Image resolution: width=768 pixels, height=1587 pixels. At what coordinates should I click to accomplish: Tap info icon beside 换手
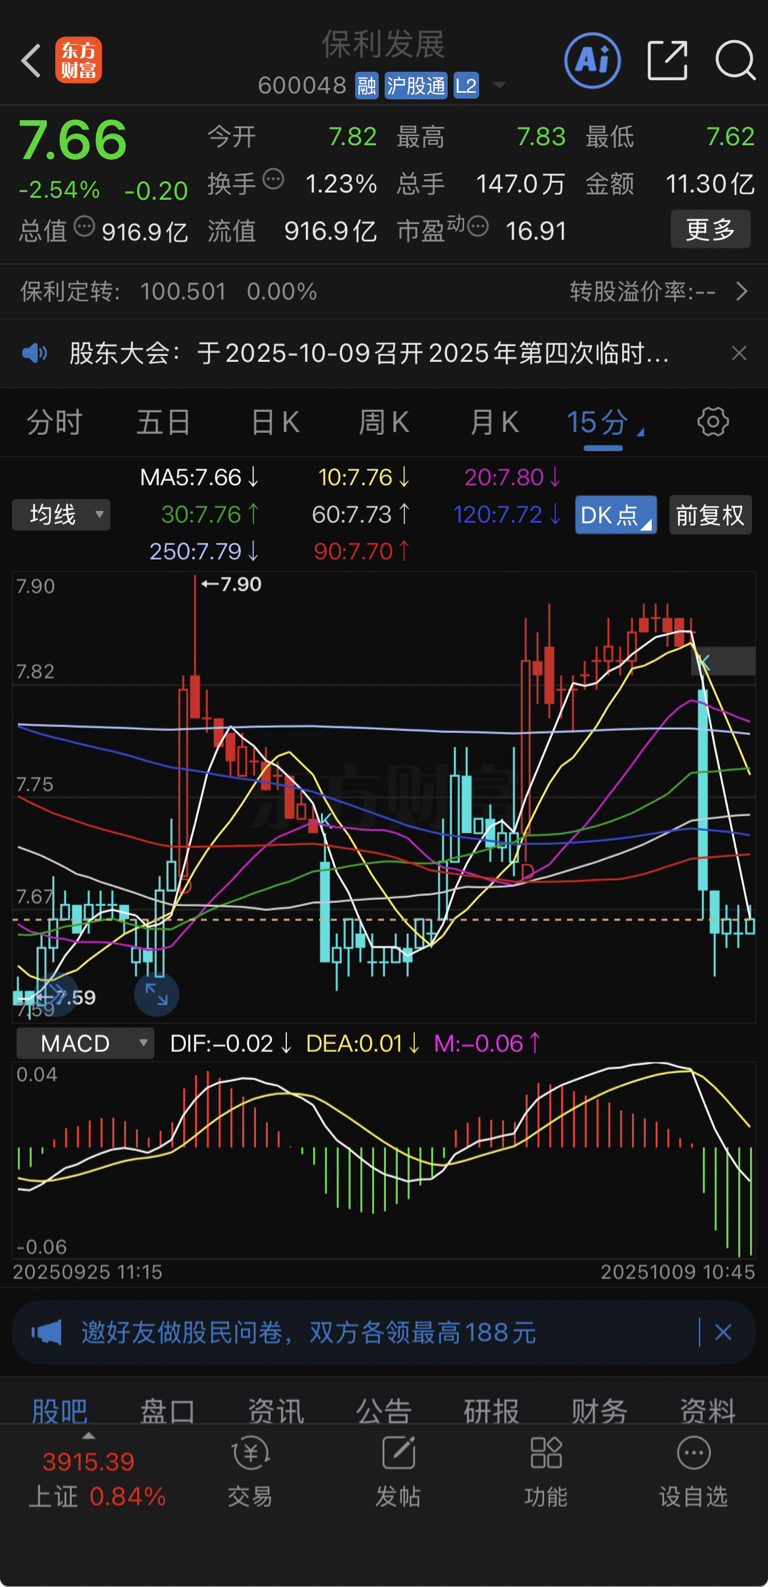(273, 180)
